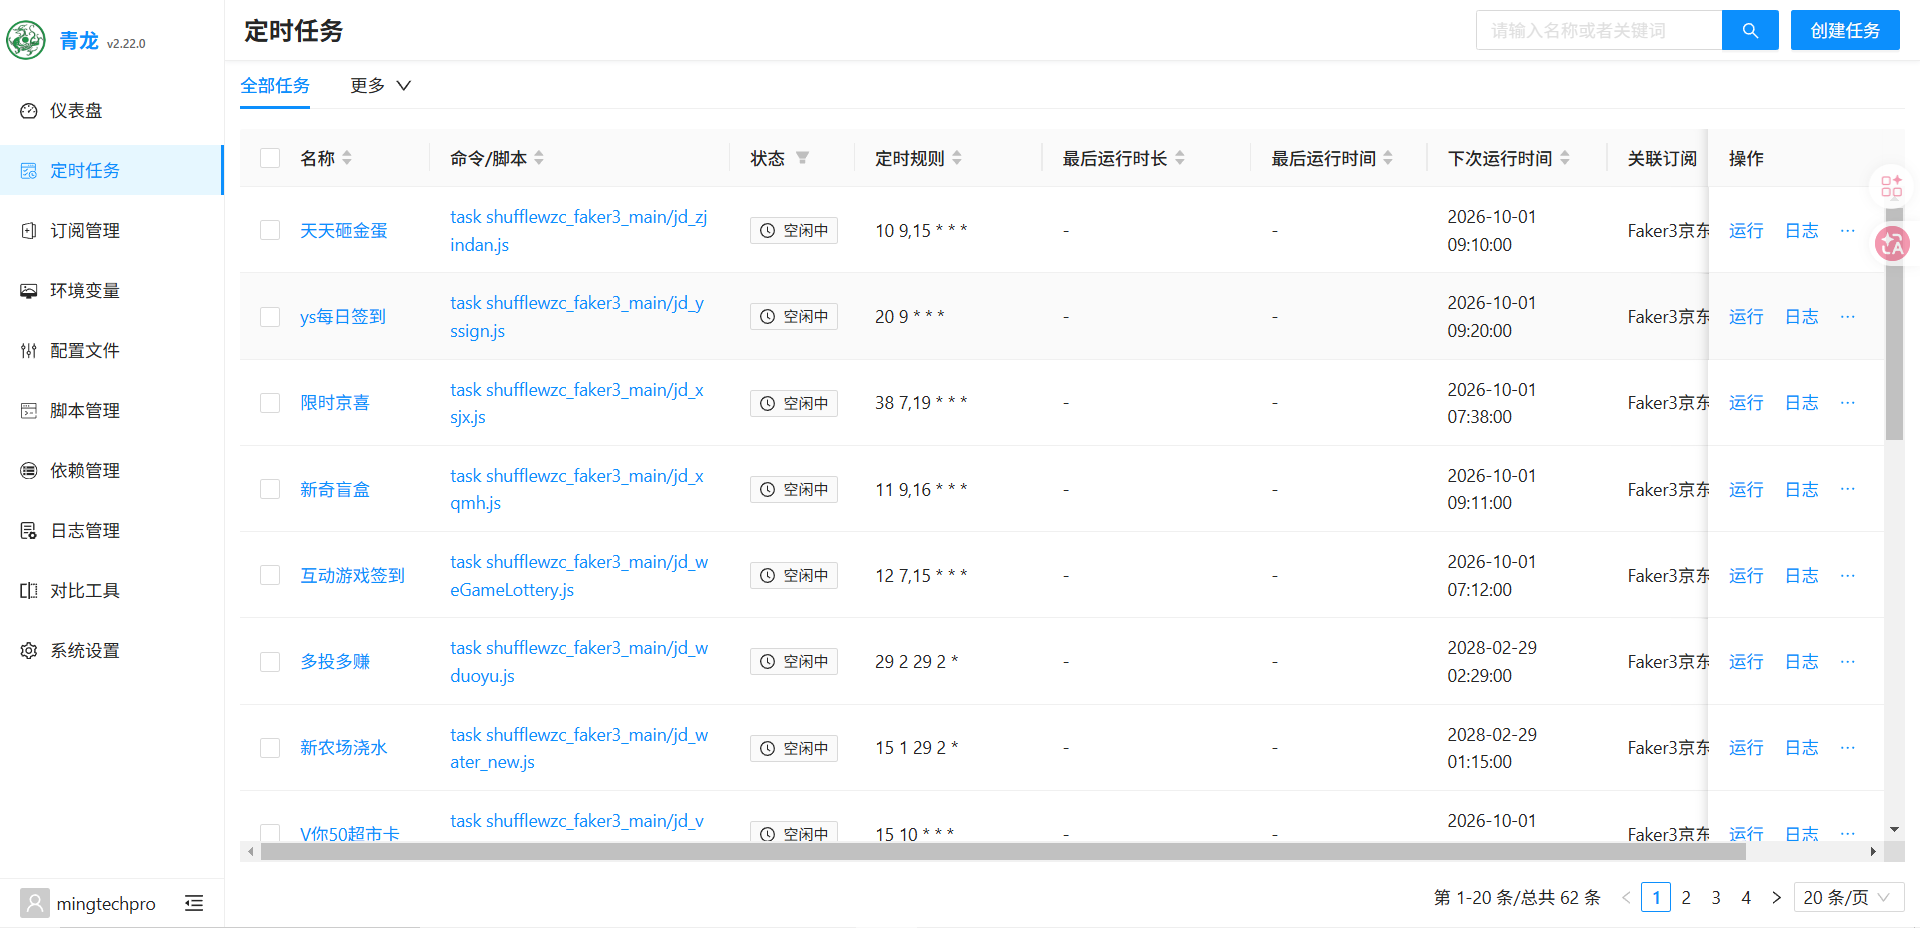Check the 限时京喜 row checkbox
Image resolution: width=1920 pixels, height=928 pixels.
point(270,403)
